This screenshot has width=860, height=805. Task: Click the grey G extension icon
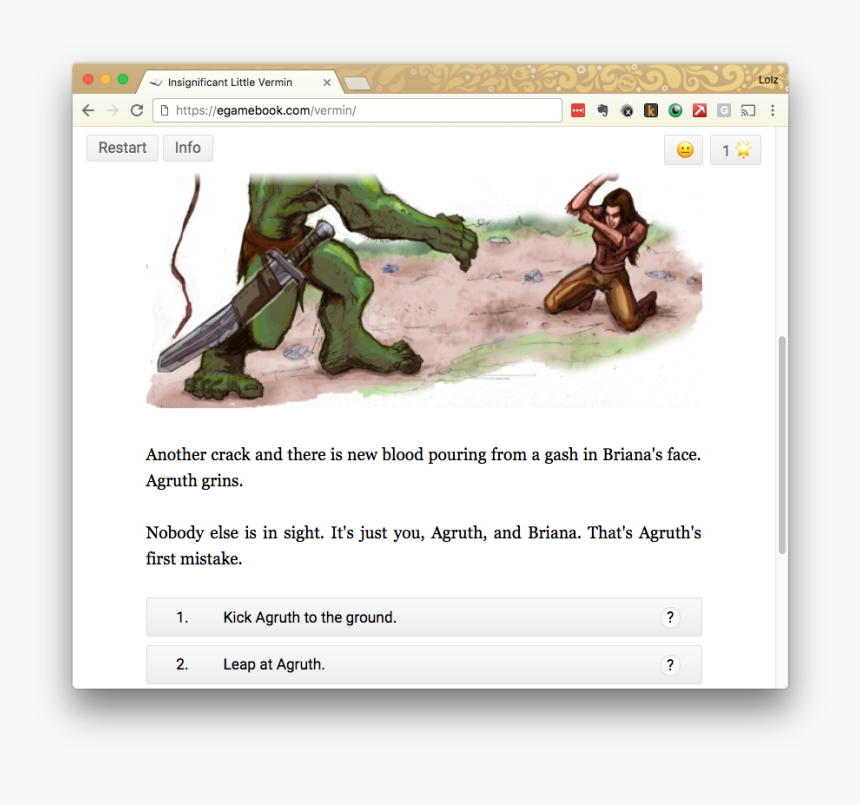click(724, 110)
